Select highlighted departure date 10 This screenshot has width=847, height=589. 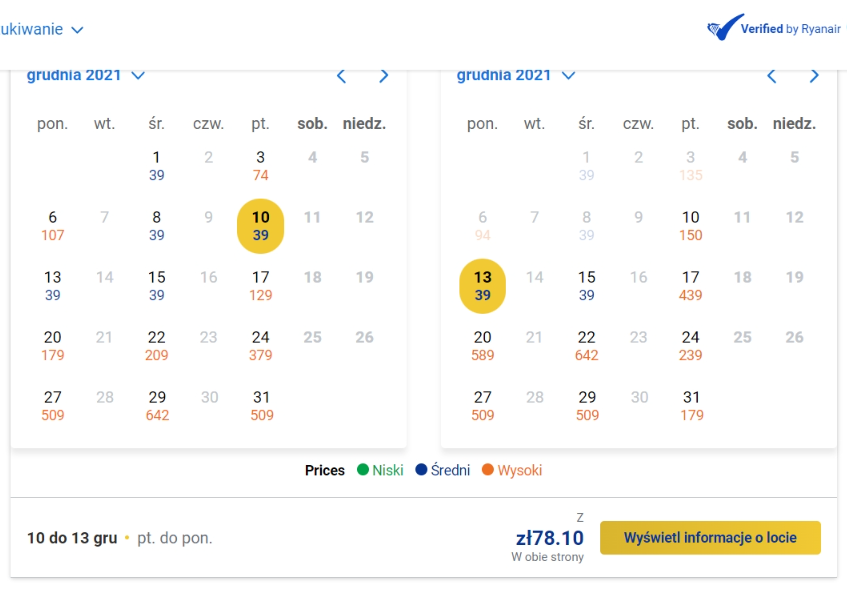pos(260,226)
